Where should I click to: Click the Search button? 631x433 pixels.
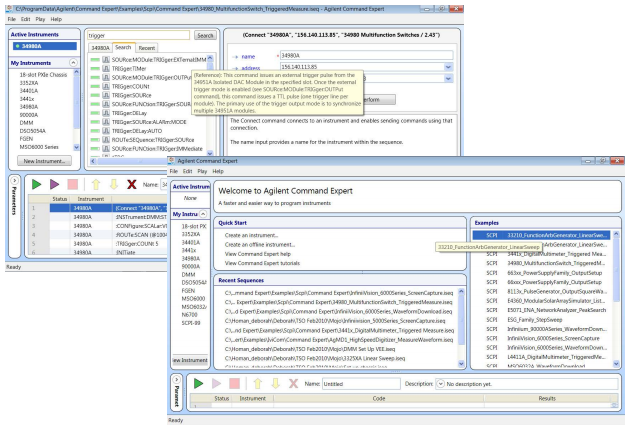point(204,35)
